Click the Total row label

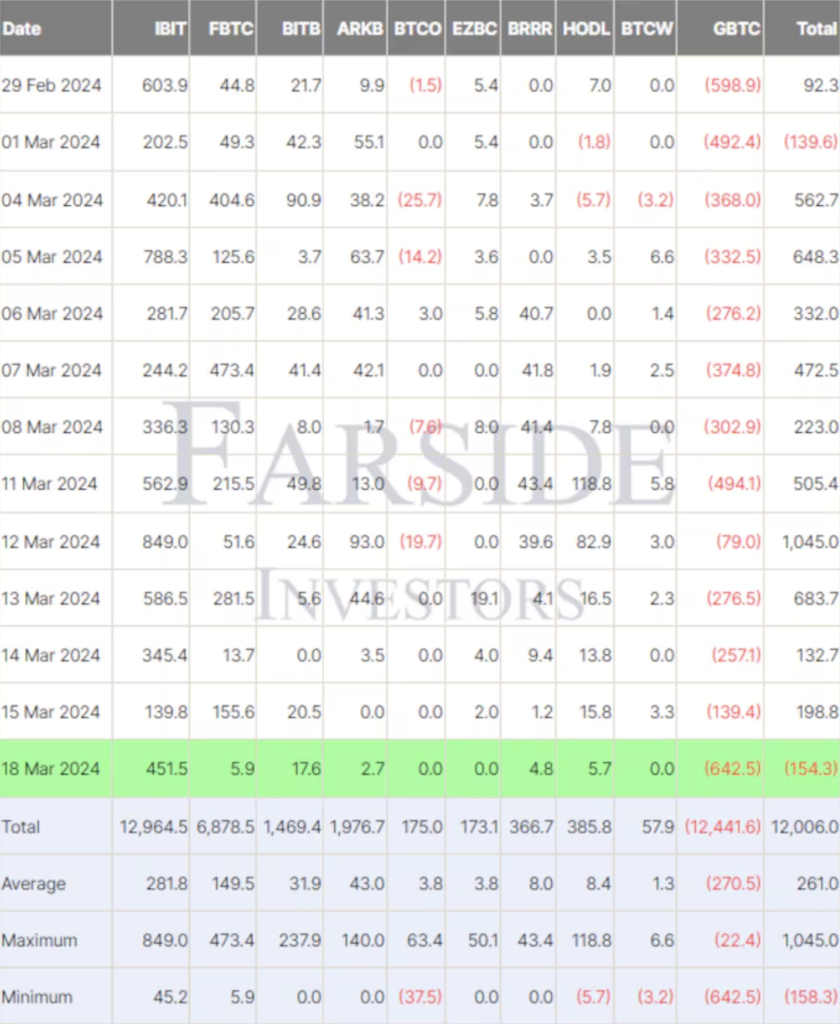point(21,827)
